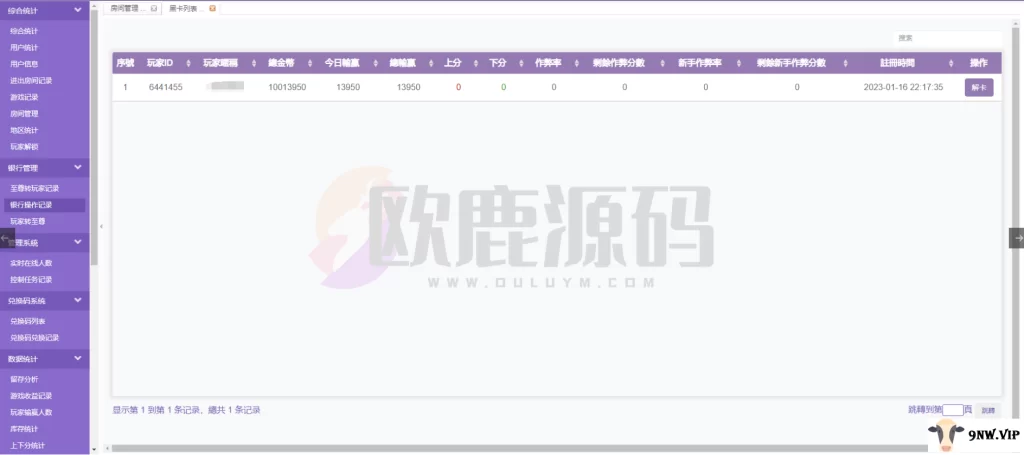Sort table by 玩家ID column arrows
The image size is (1024, 455).
(189, 63)
